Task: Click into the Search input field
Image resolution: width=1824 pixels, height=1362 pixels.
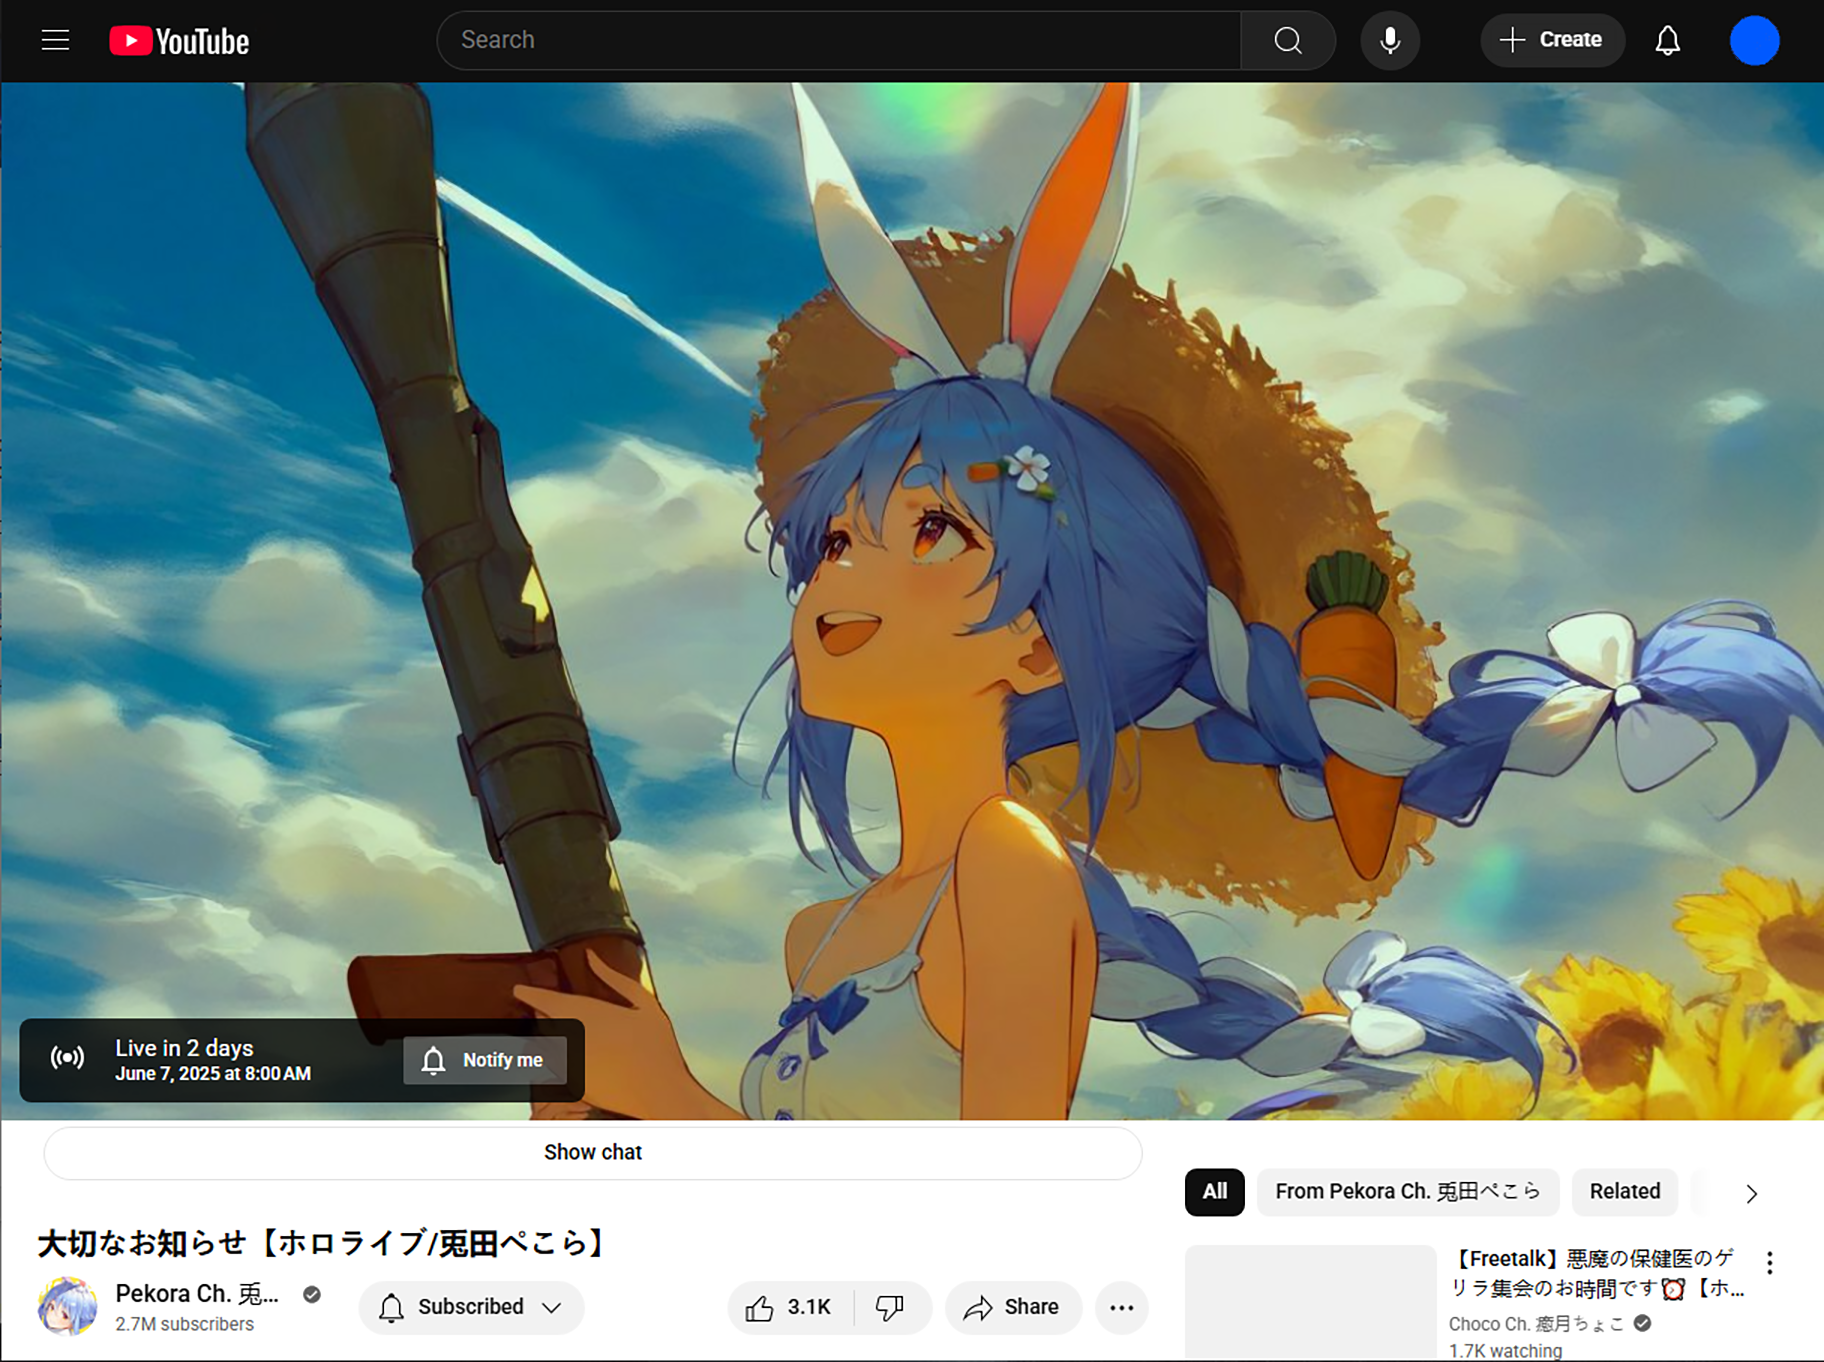Action: coord(838,40)
